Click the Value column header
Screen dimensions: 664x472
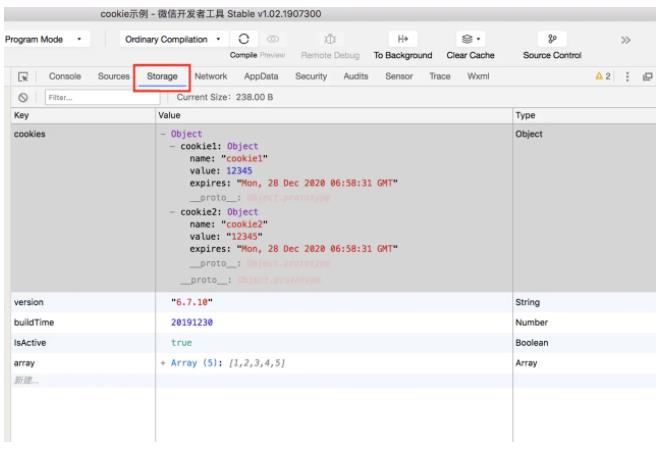334,115
